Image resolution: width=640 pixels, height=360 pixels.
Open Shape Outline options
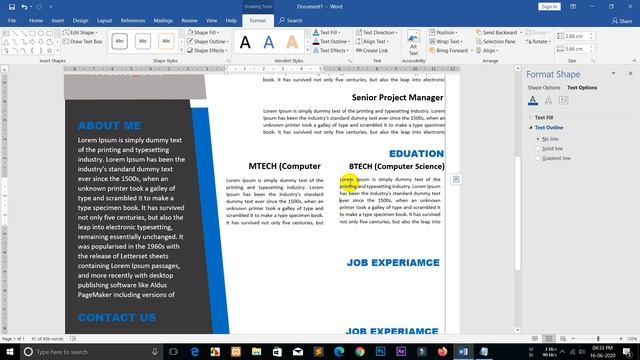[208, 42]
